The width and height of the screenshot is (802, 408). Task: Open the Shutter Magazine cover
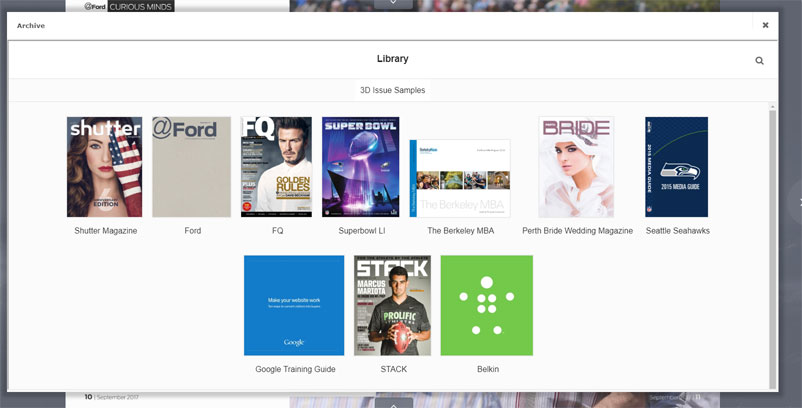pos(105,167)
